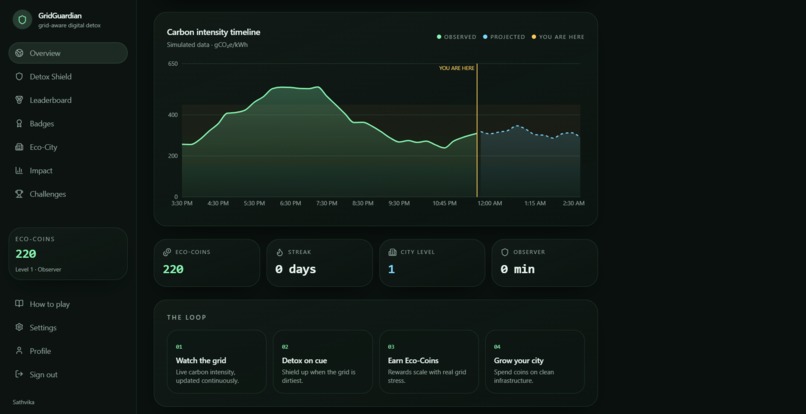Click the observed intensity peak near 6:30 PM
The width and height of the screenshot is (806, 414).
(290, 87)
